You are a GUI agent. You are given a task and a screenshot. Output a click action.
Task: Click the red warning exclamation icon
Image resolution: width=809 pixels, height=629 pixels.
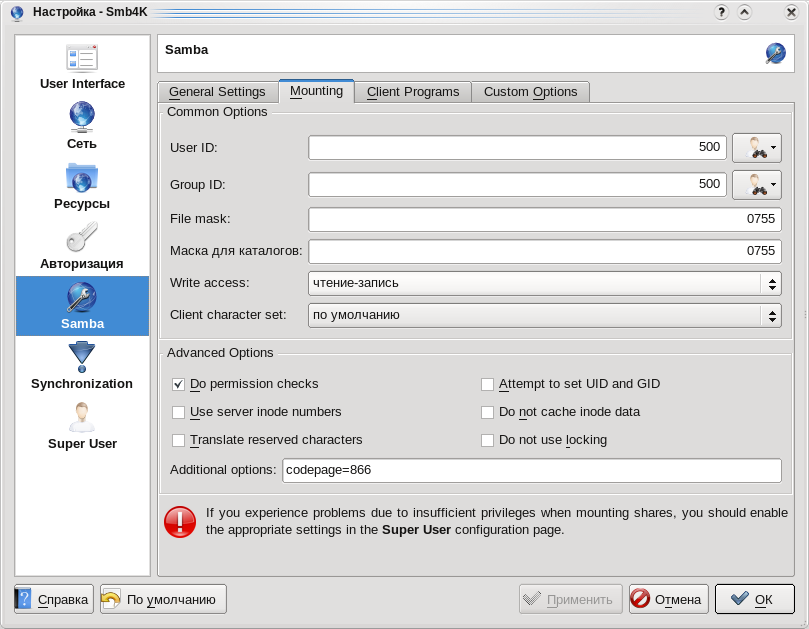coord(180,522)
